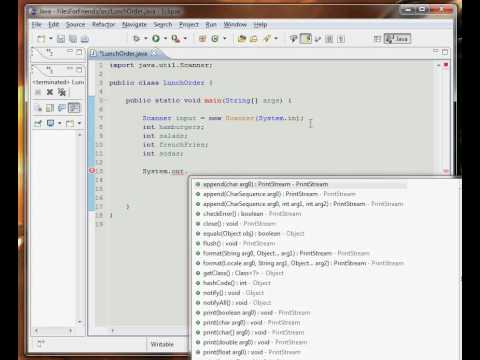Viewport: 480px width, 360px height.
Task: Select flush() : void proposal
Action: tap(239, 244)
